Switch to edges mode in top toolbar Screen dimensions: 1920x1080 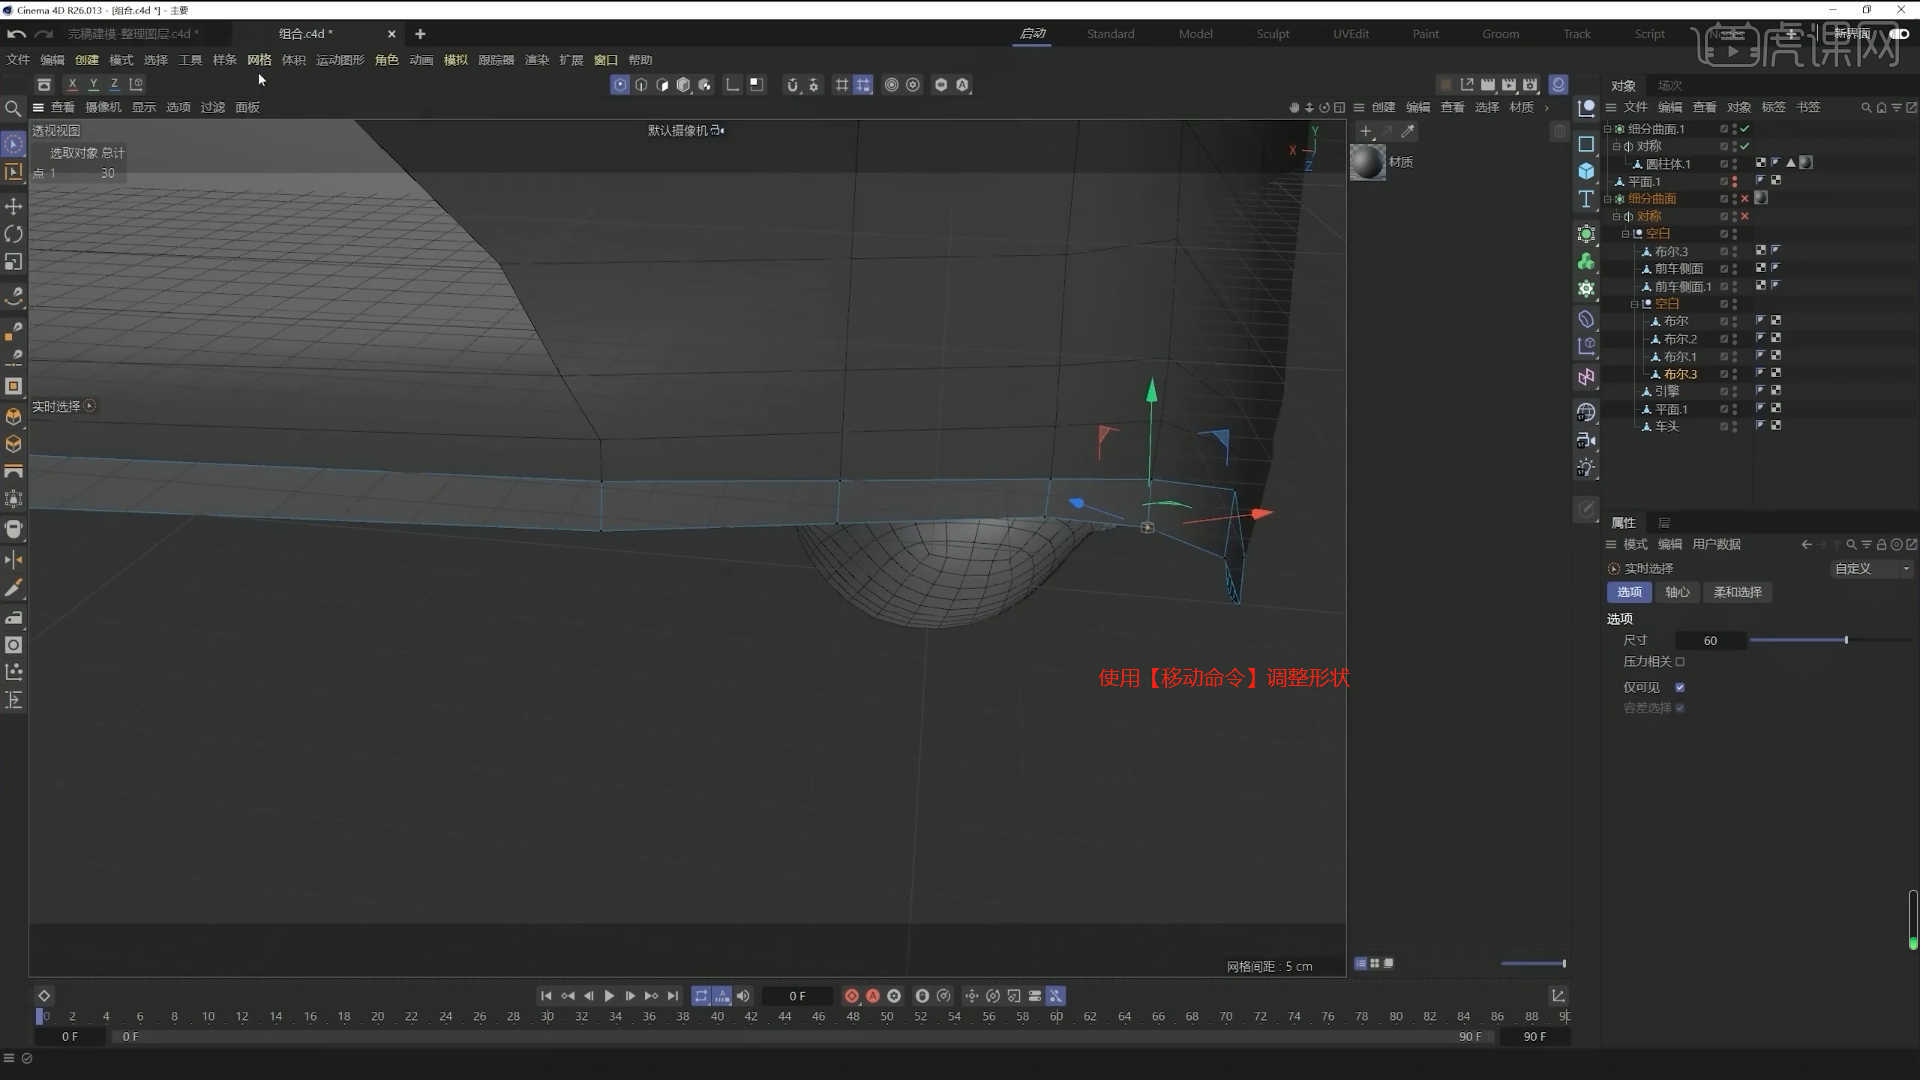[x=641, y=85]
